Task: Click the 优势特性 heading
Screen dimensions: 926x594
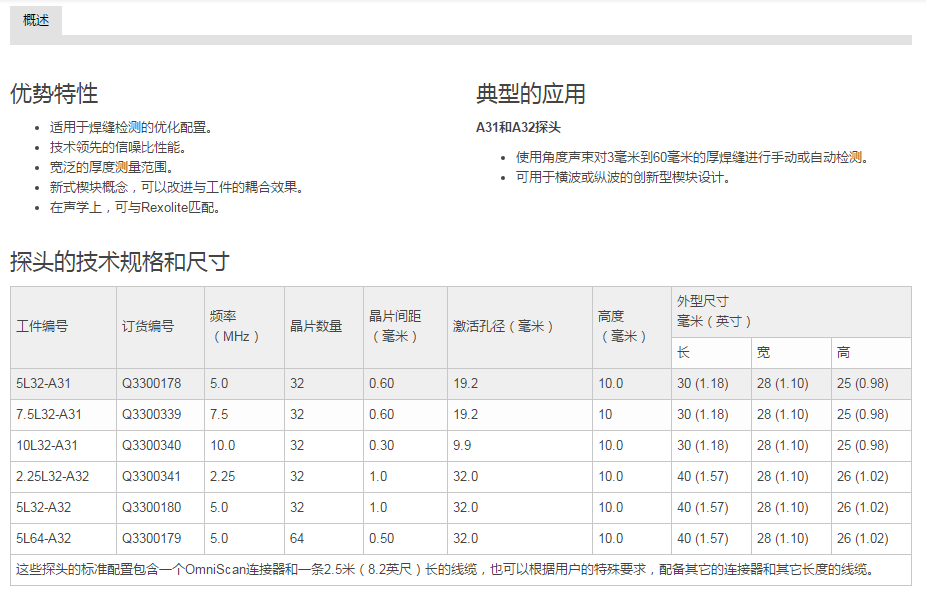Action: pos(54,94)
